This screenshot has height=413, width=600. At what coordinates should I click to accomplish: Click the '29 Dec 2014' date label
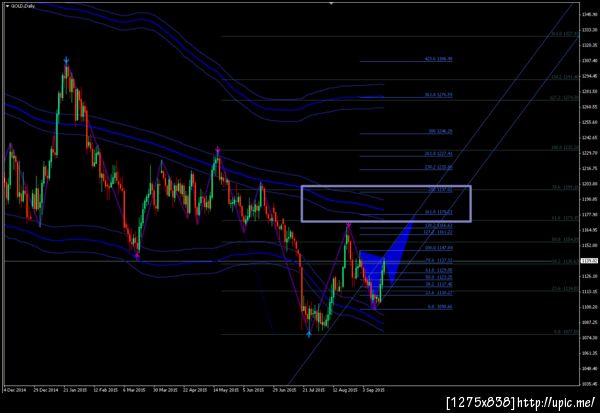[x=46, y=390]
